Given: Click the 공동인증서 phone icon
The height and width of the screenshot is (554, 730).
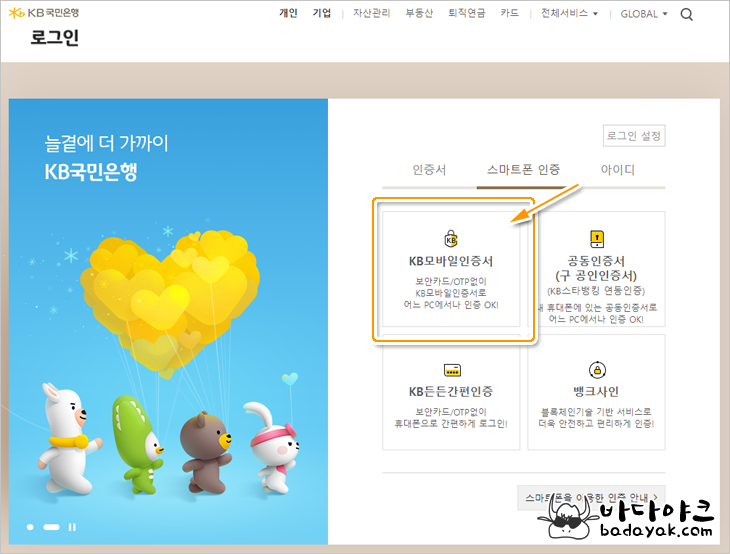Looking at the screenshot, I should [596, 239].
